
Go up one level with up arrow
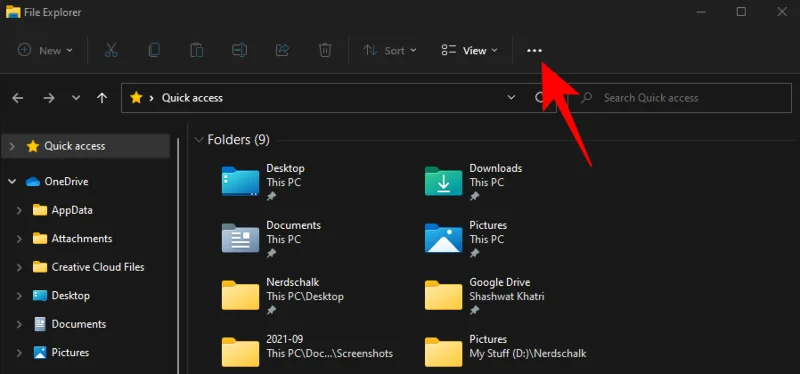click(102, 98)
